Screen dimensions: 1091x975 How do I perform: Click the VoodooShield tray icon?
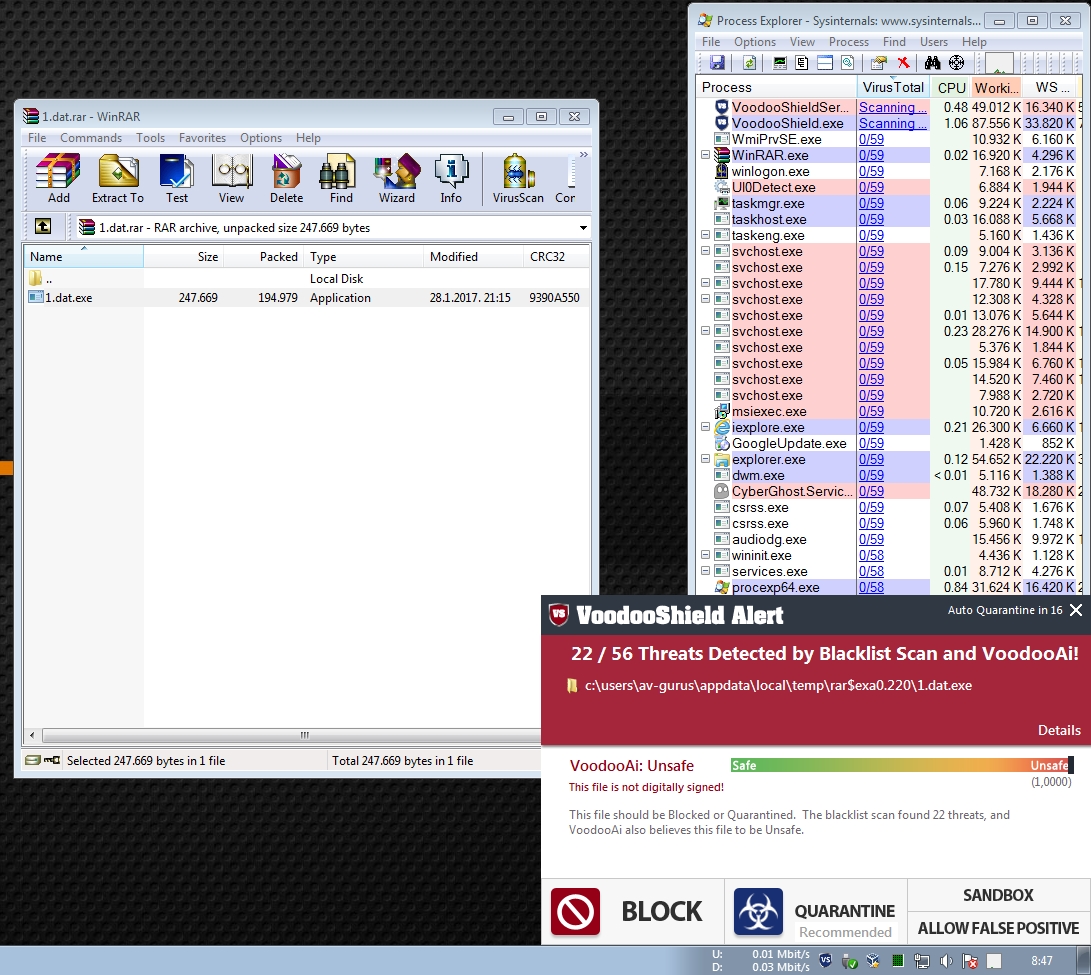[x=825, y=960]
